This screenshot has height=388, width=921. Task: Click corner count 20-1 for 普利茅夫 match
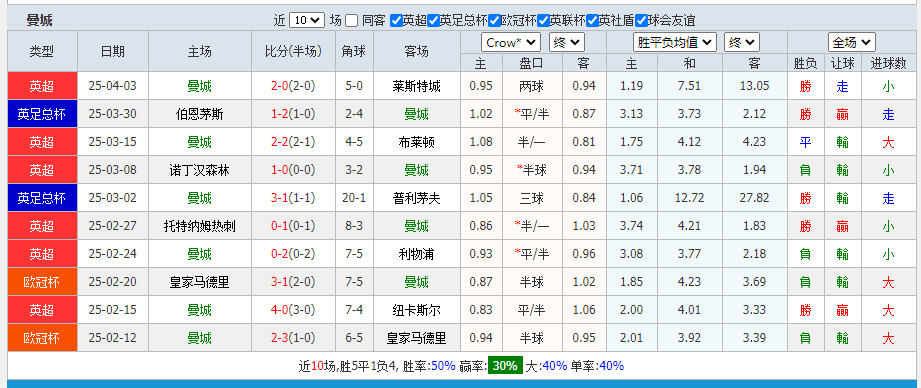pyautogui.click(x=354, y=198)
